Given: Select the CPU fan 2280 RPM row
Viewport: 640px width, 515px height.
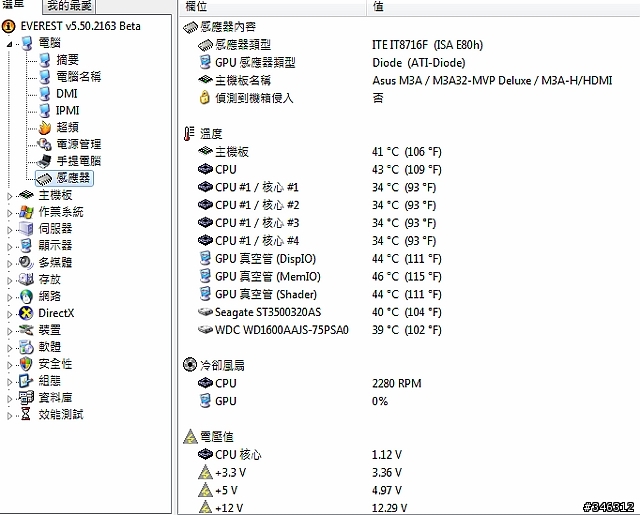Looking at the screenshot, I should coord(408,383).
